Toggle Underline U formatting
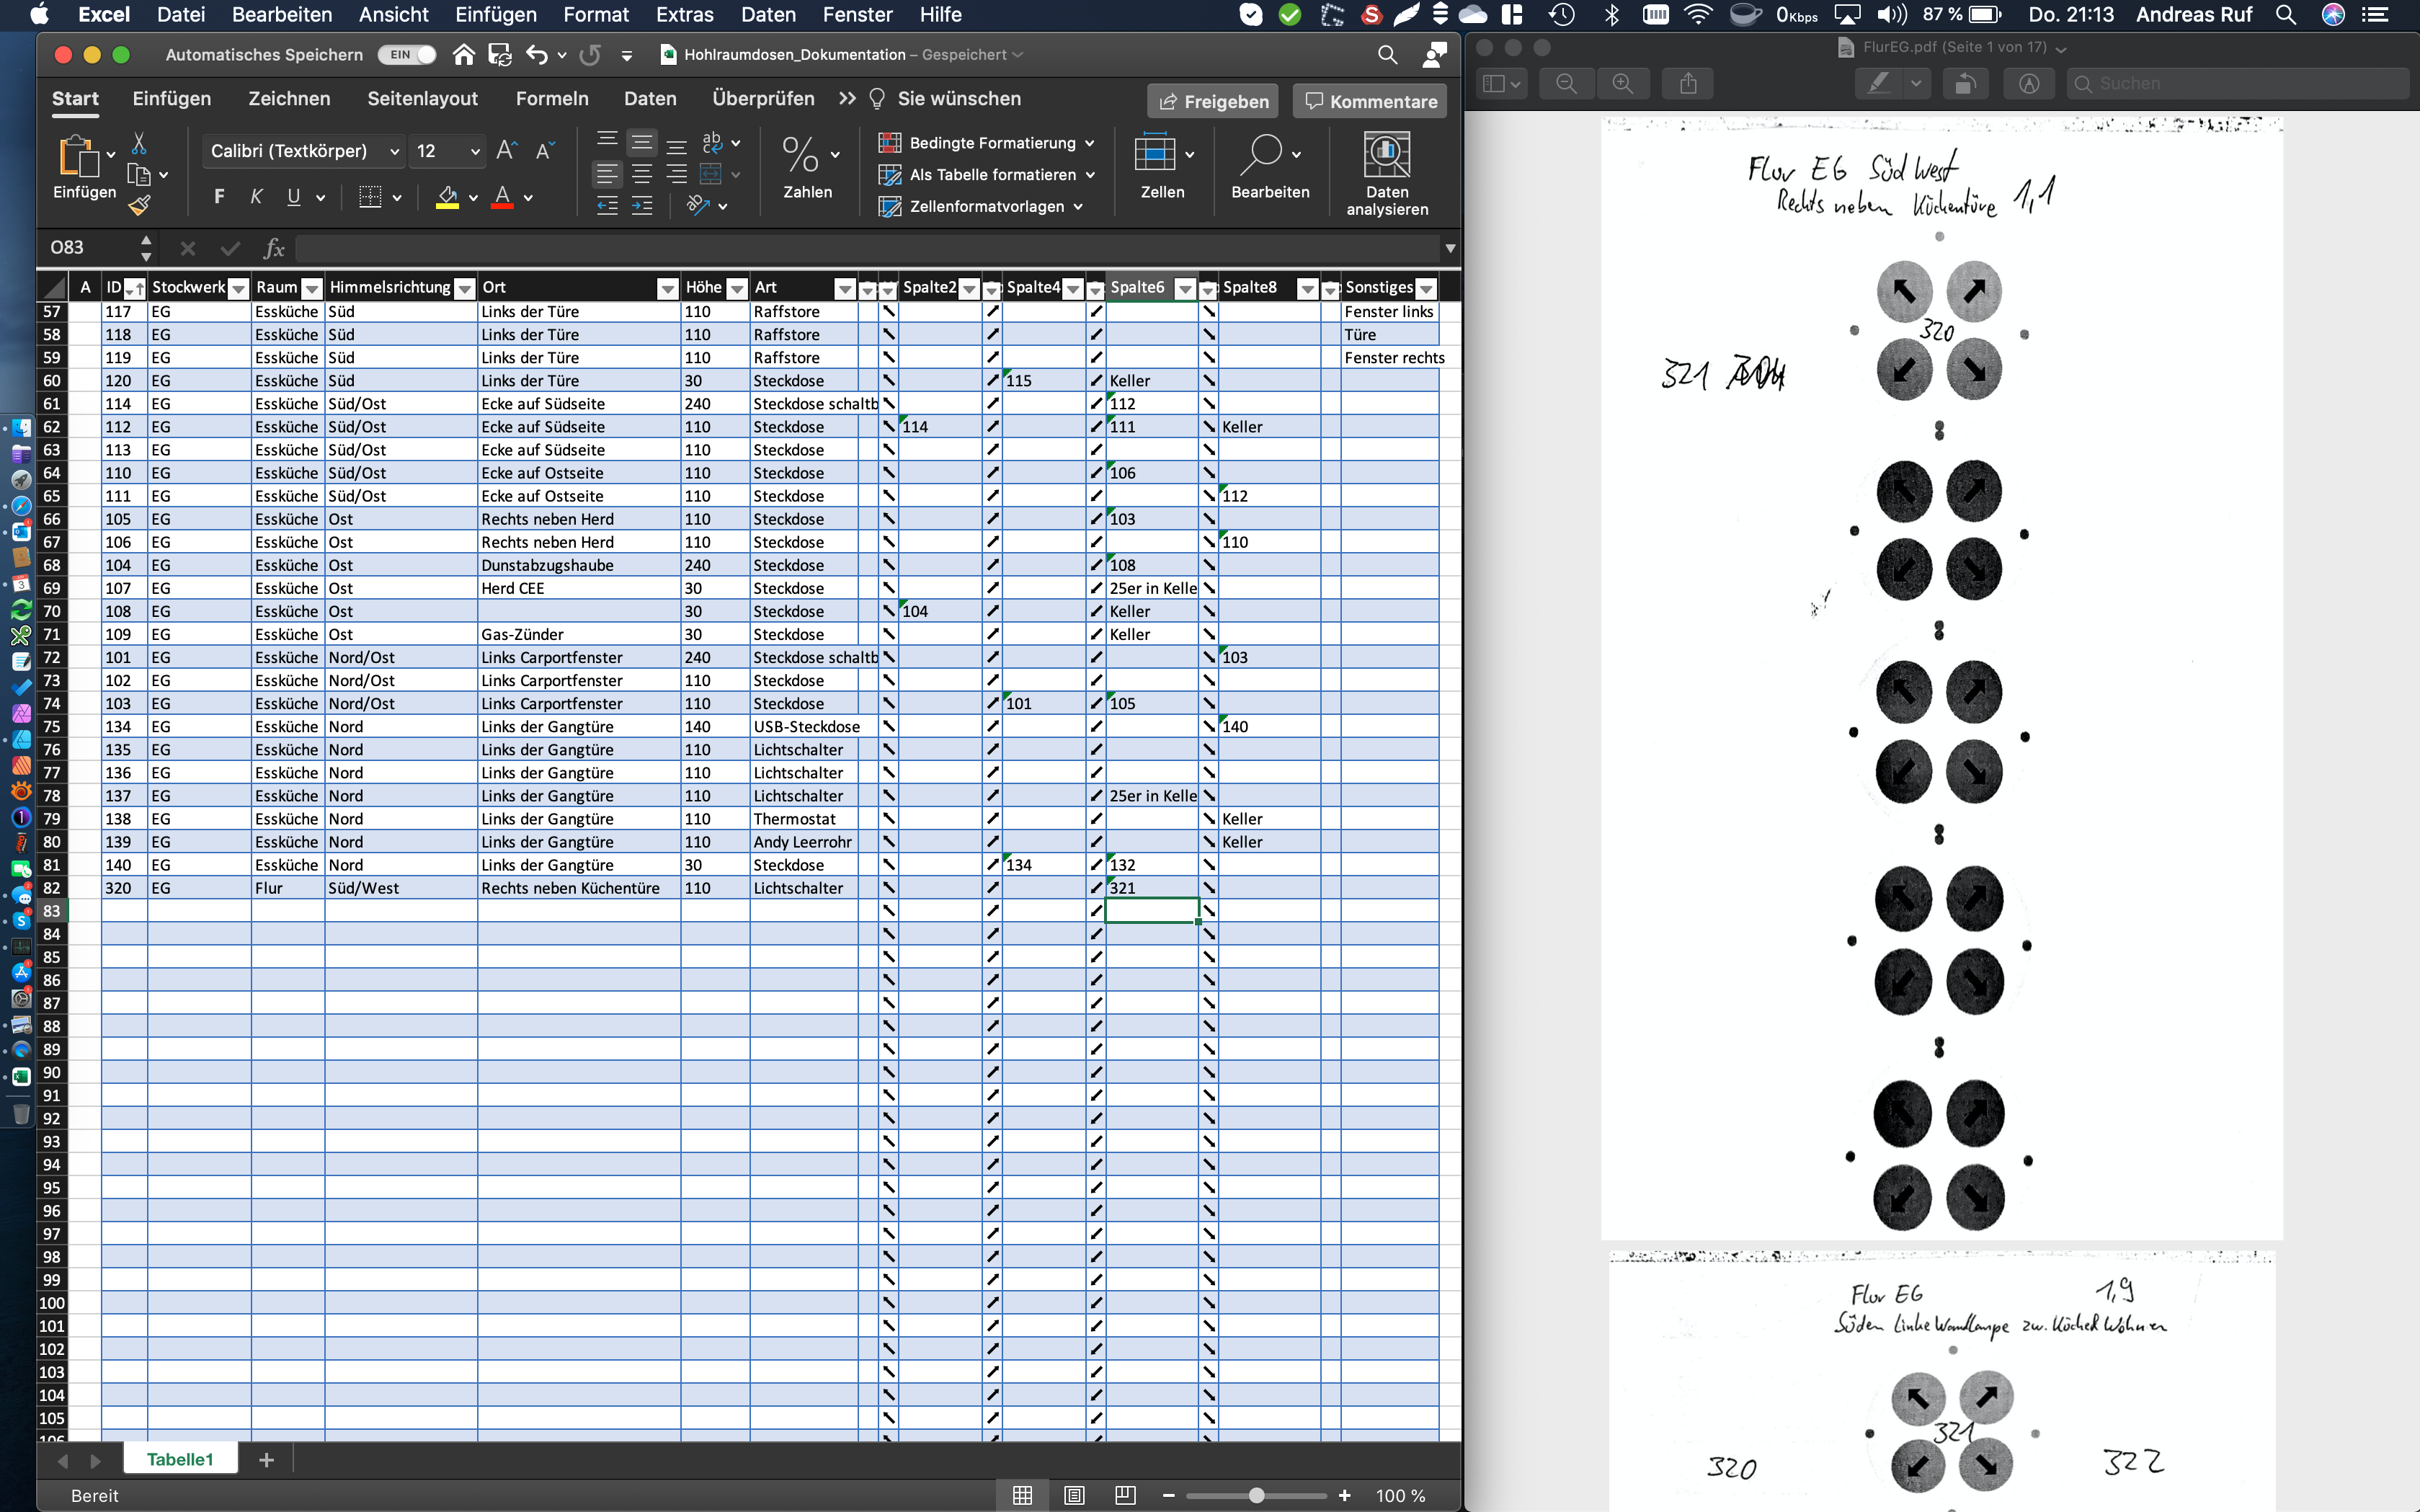 [x=293, y=197]
